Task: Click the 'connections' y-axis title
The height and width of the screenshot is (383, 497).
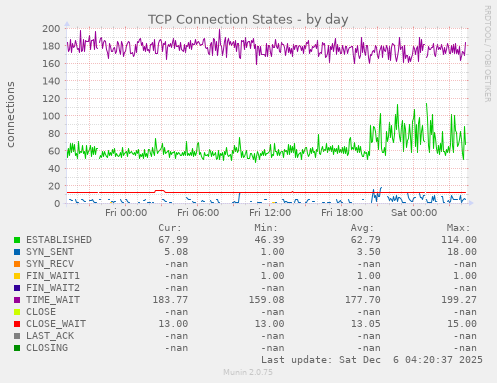Action: [11, 114]
